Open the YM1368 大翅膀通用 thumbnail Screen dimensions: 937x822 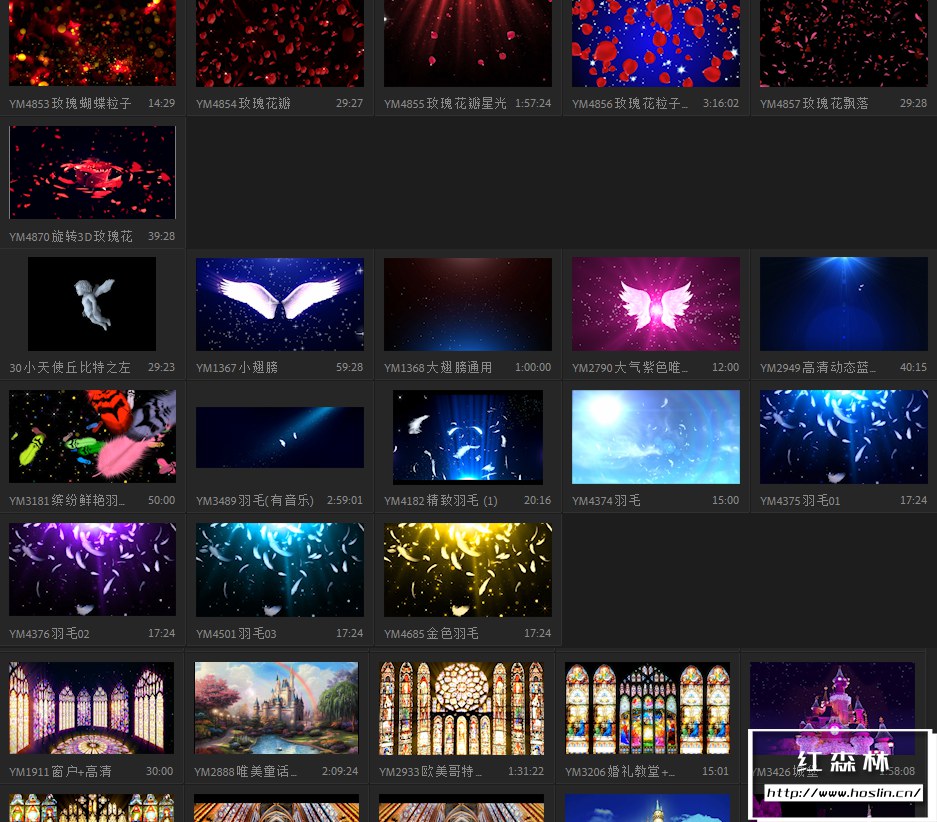(468, 304)
